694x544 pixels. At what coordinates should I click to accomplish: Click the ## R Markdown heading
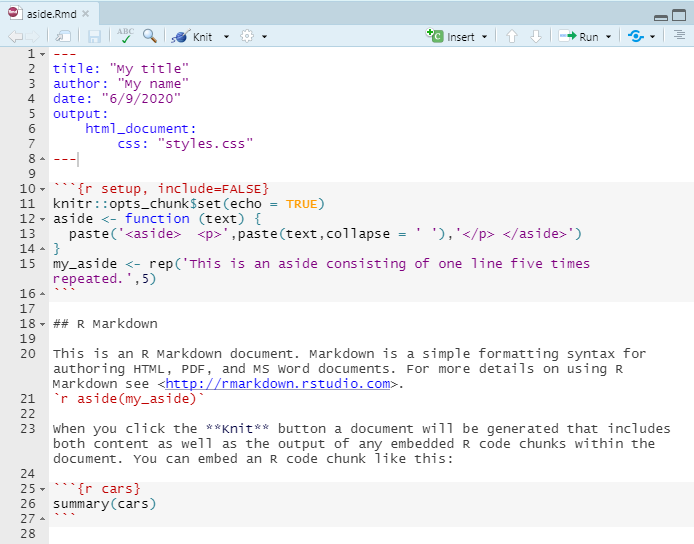point(105,324)
